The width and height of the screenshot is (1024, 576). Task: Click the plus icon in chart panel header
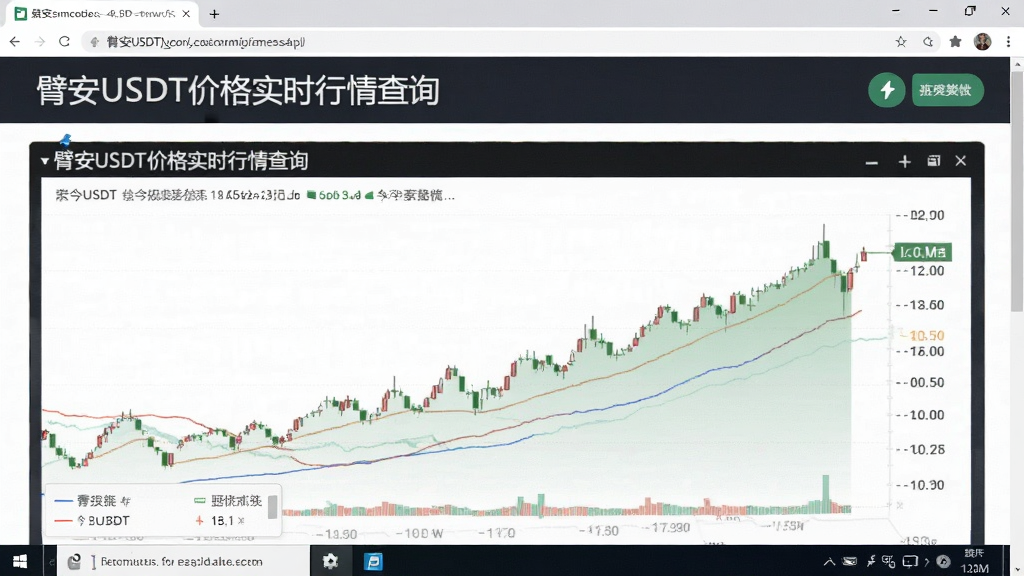[x=904, y=161]
